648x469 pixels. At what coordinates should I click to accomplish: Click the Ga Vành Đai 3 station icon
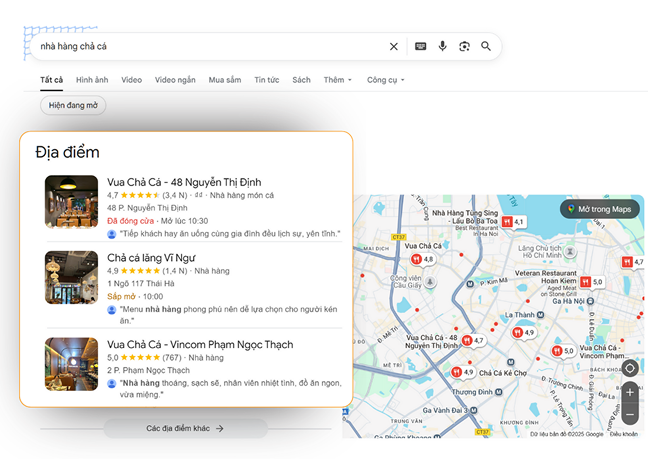click(474, 410)
